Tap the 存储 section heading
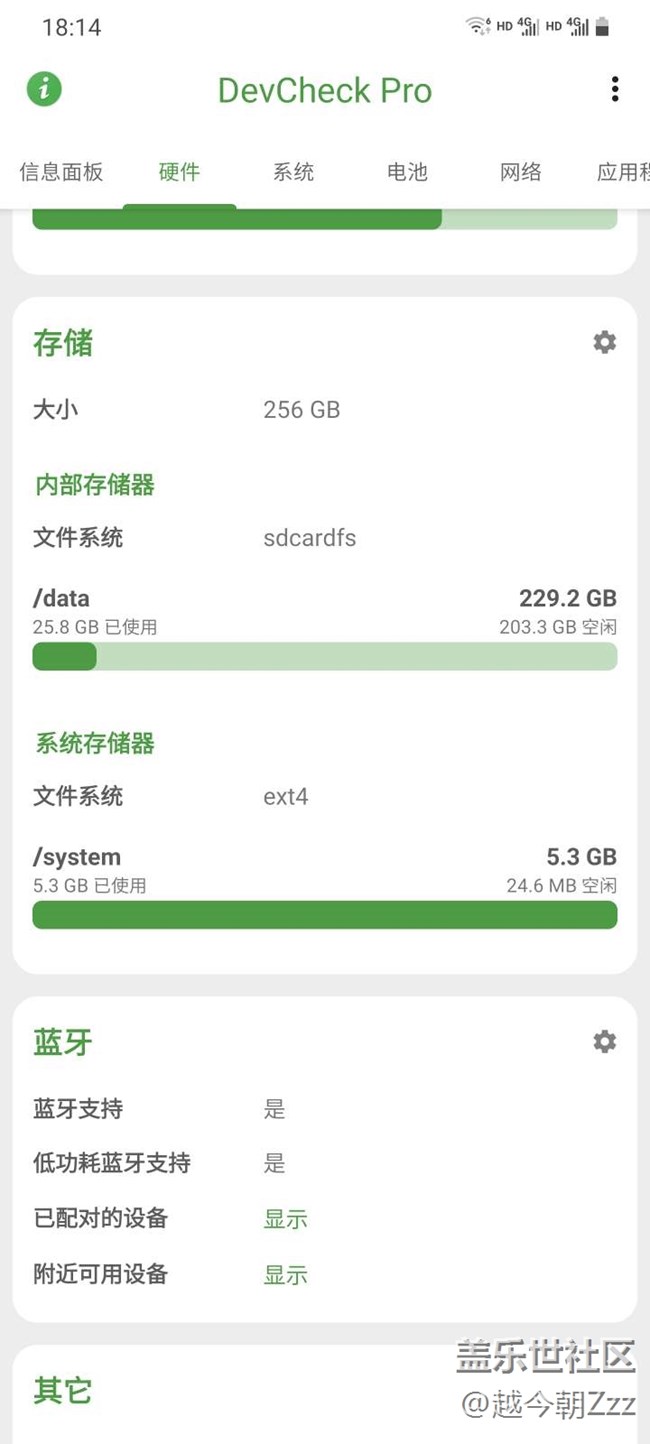The height and width of the screenshot is (1444, 650). pos(63,343)
